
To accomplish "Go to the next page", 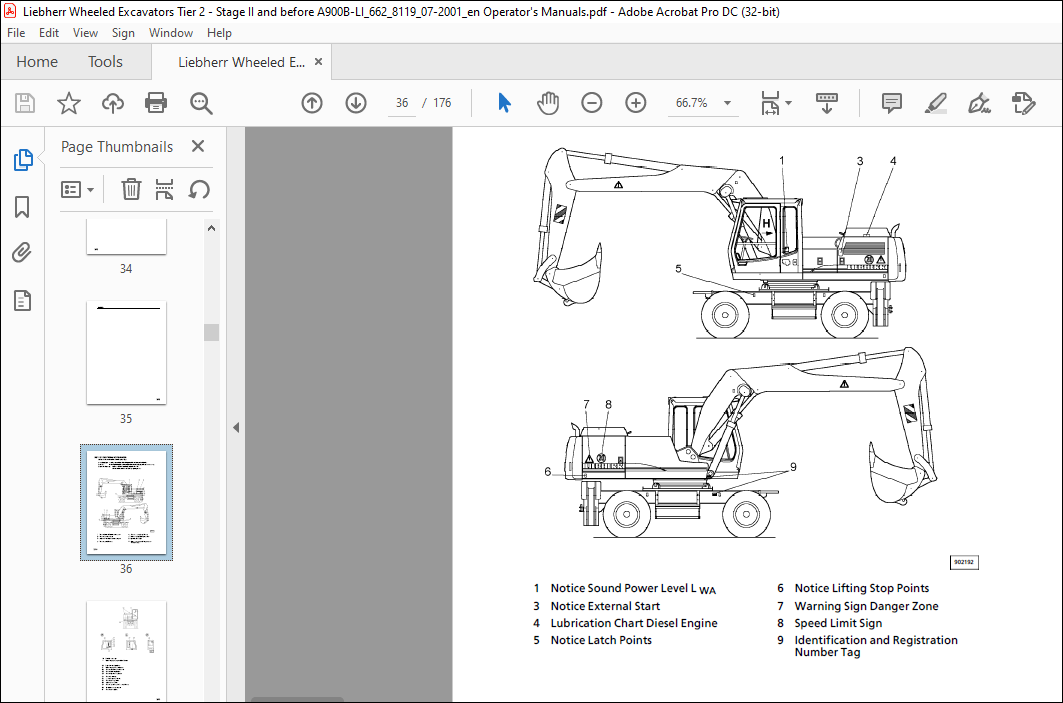I will [356, 103].
